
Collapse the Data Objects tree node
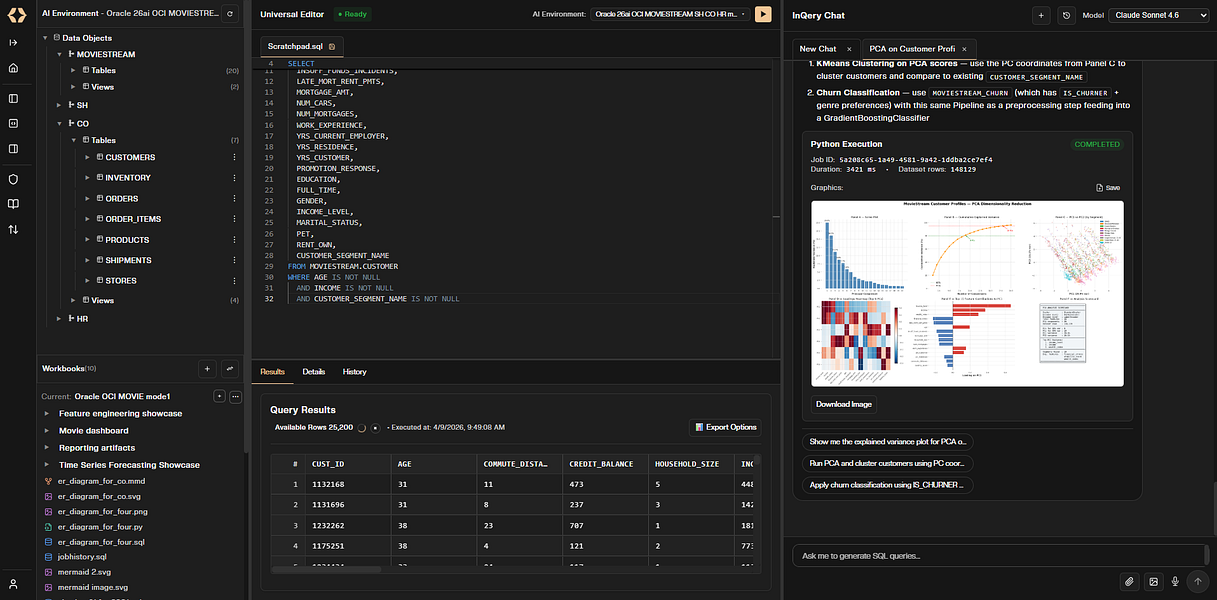click(46, 38)
